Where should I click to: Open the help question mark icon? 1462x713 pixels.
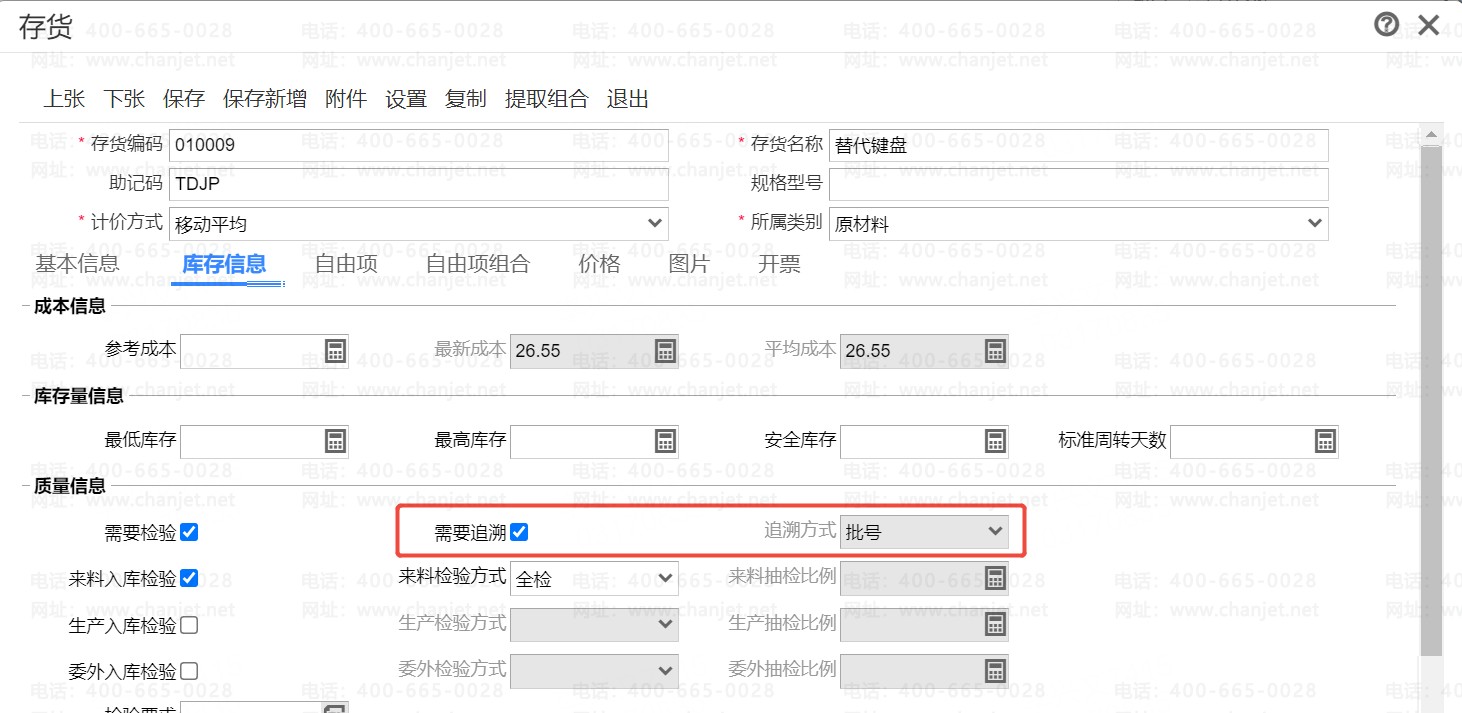coord(1386,25)
